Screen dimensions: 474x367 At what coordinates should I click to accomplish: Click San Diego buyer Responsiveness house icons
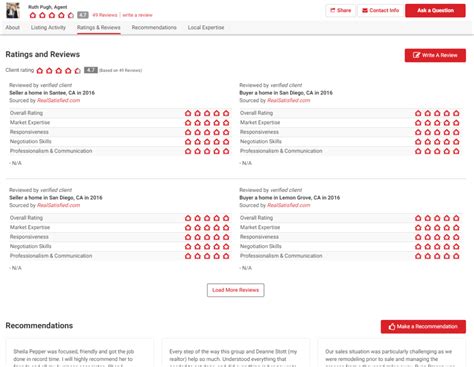(x=437, y=132)
